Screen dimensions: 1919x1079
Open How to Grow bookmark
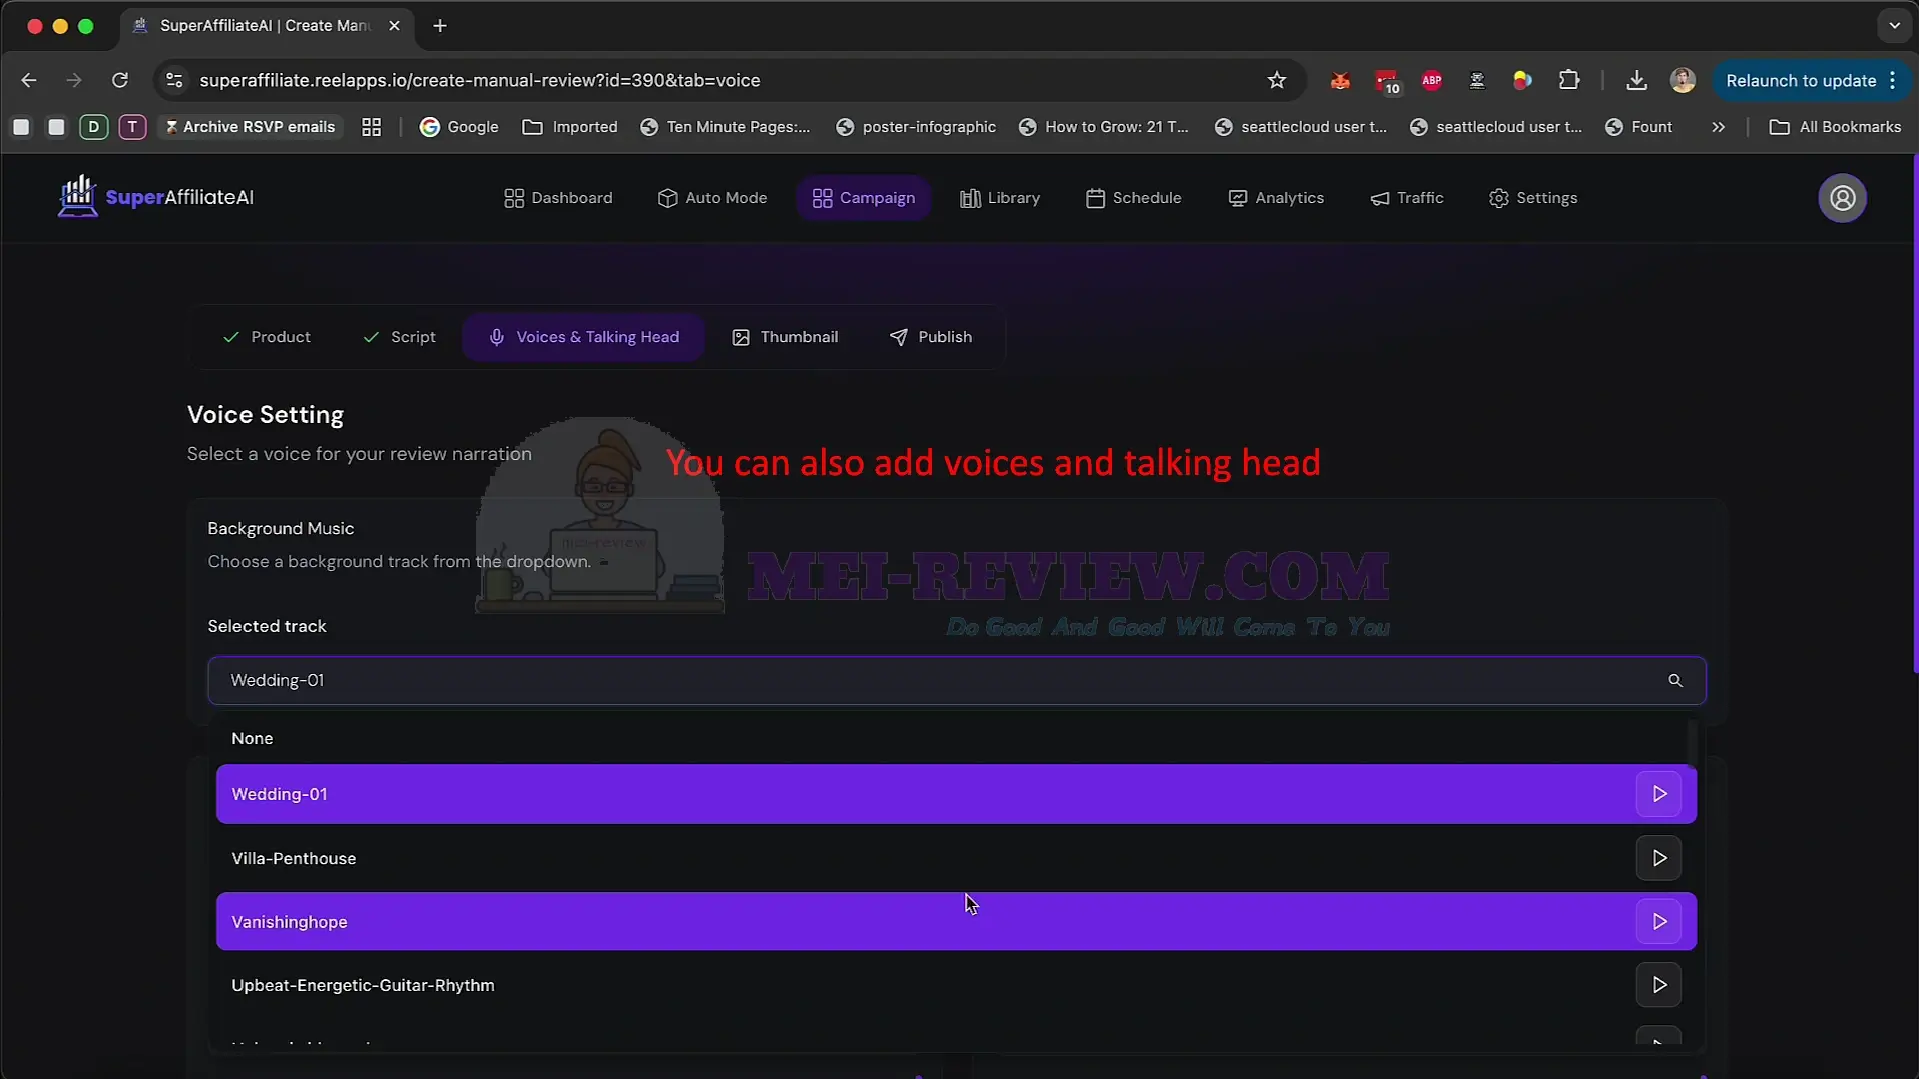(x=1104, y=127)
